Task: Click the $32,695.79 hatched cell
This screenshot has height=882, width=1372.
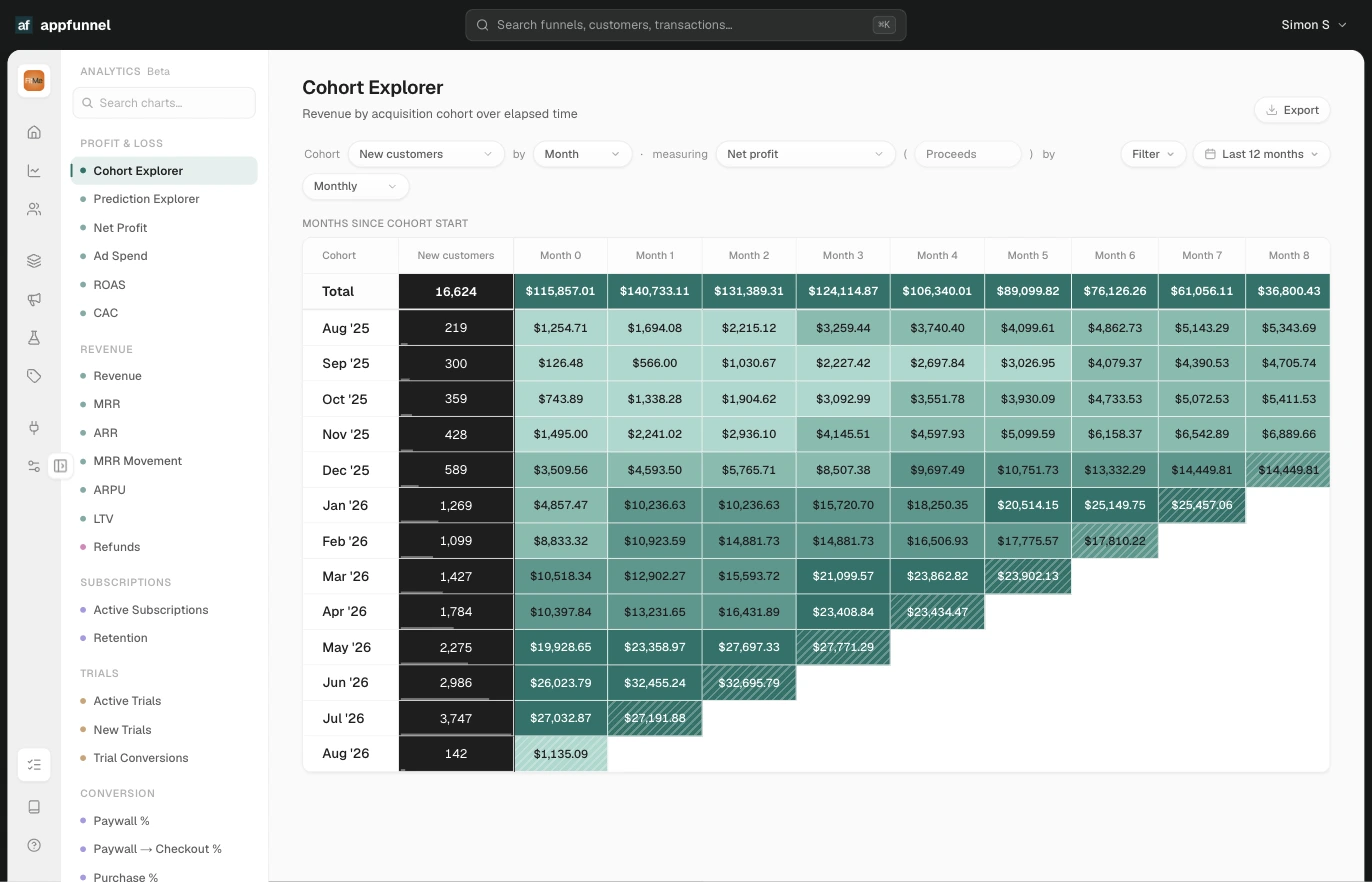Action: tap(749, 683)
